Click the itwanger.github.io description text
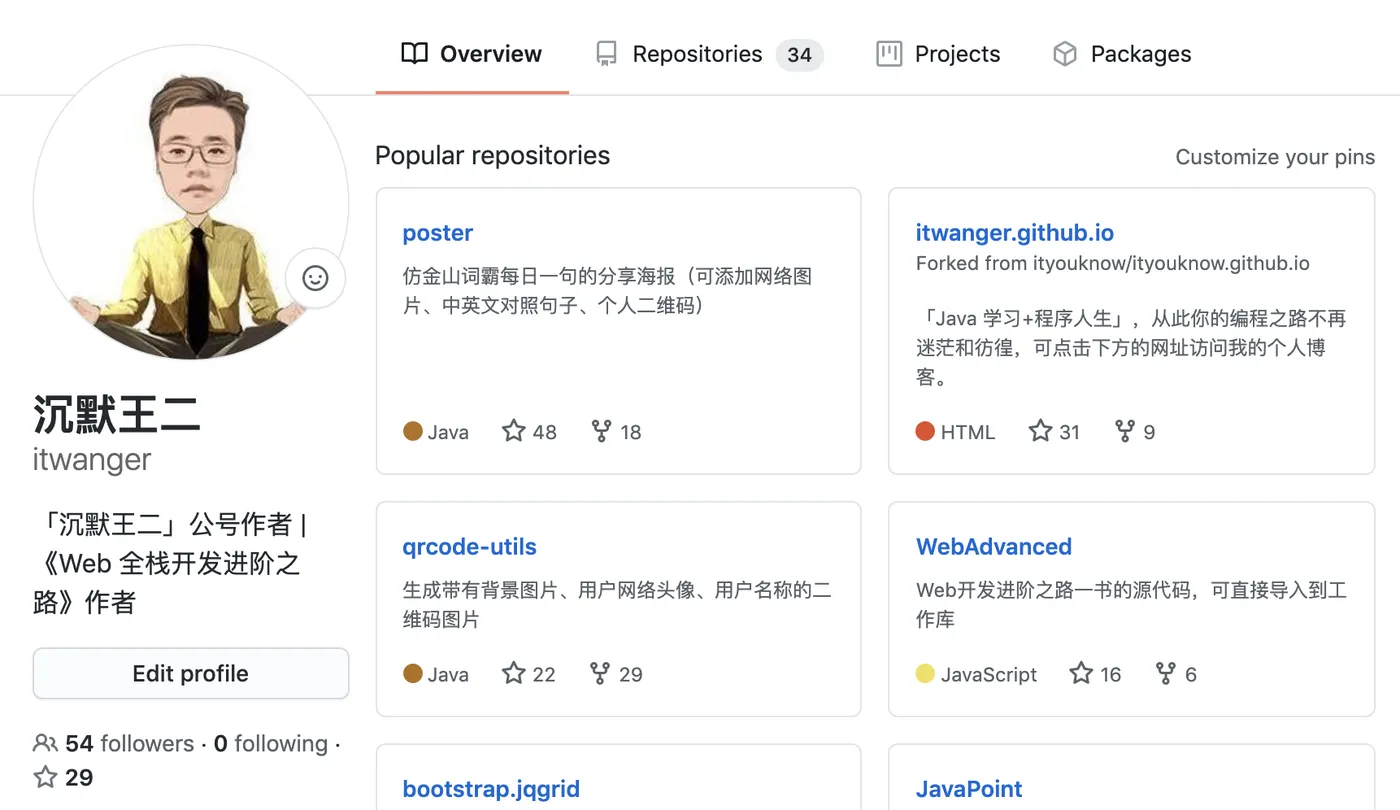Viewport: 1400px width, 810px height. pos(1131,348)
